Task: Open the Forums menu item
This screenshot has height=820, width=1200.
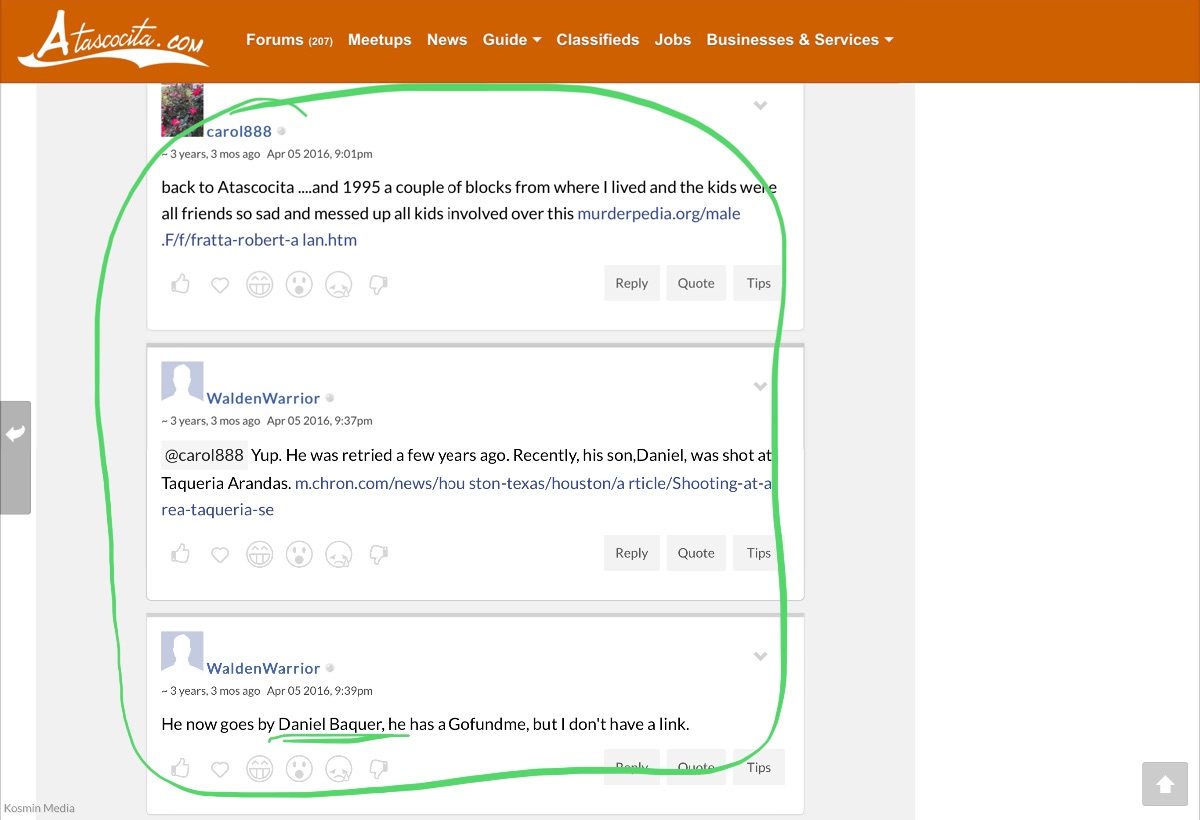Action: click(x=288, y=40)
